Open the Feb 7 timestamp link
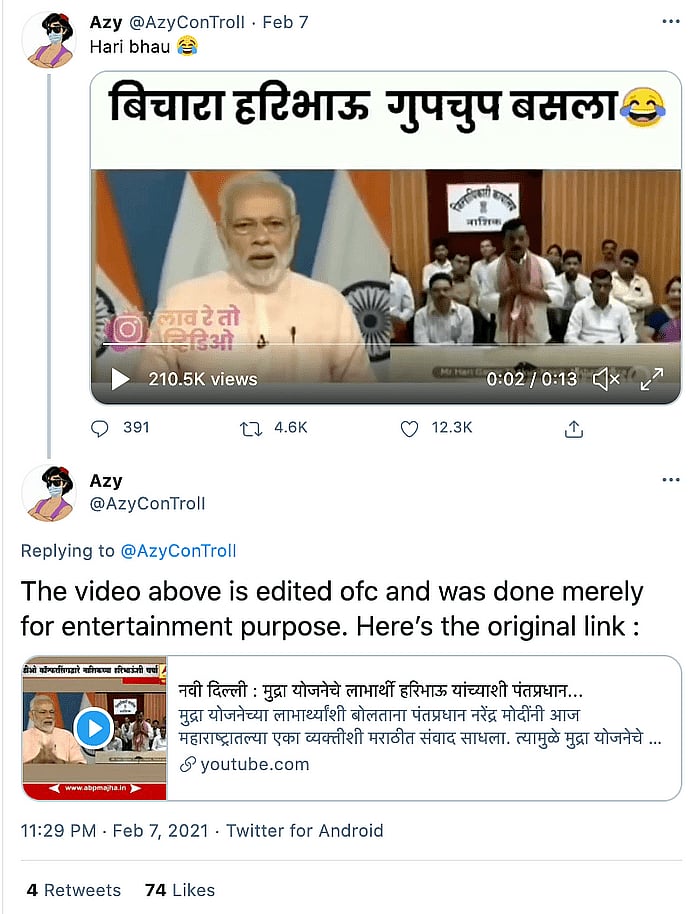This screenshot has width=700, height=914. click(284, 21)
